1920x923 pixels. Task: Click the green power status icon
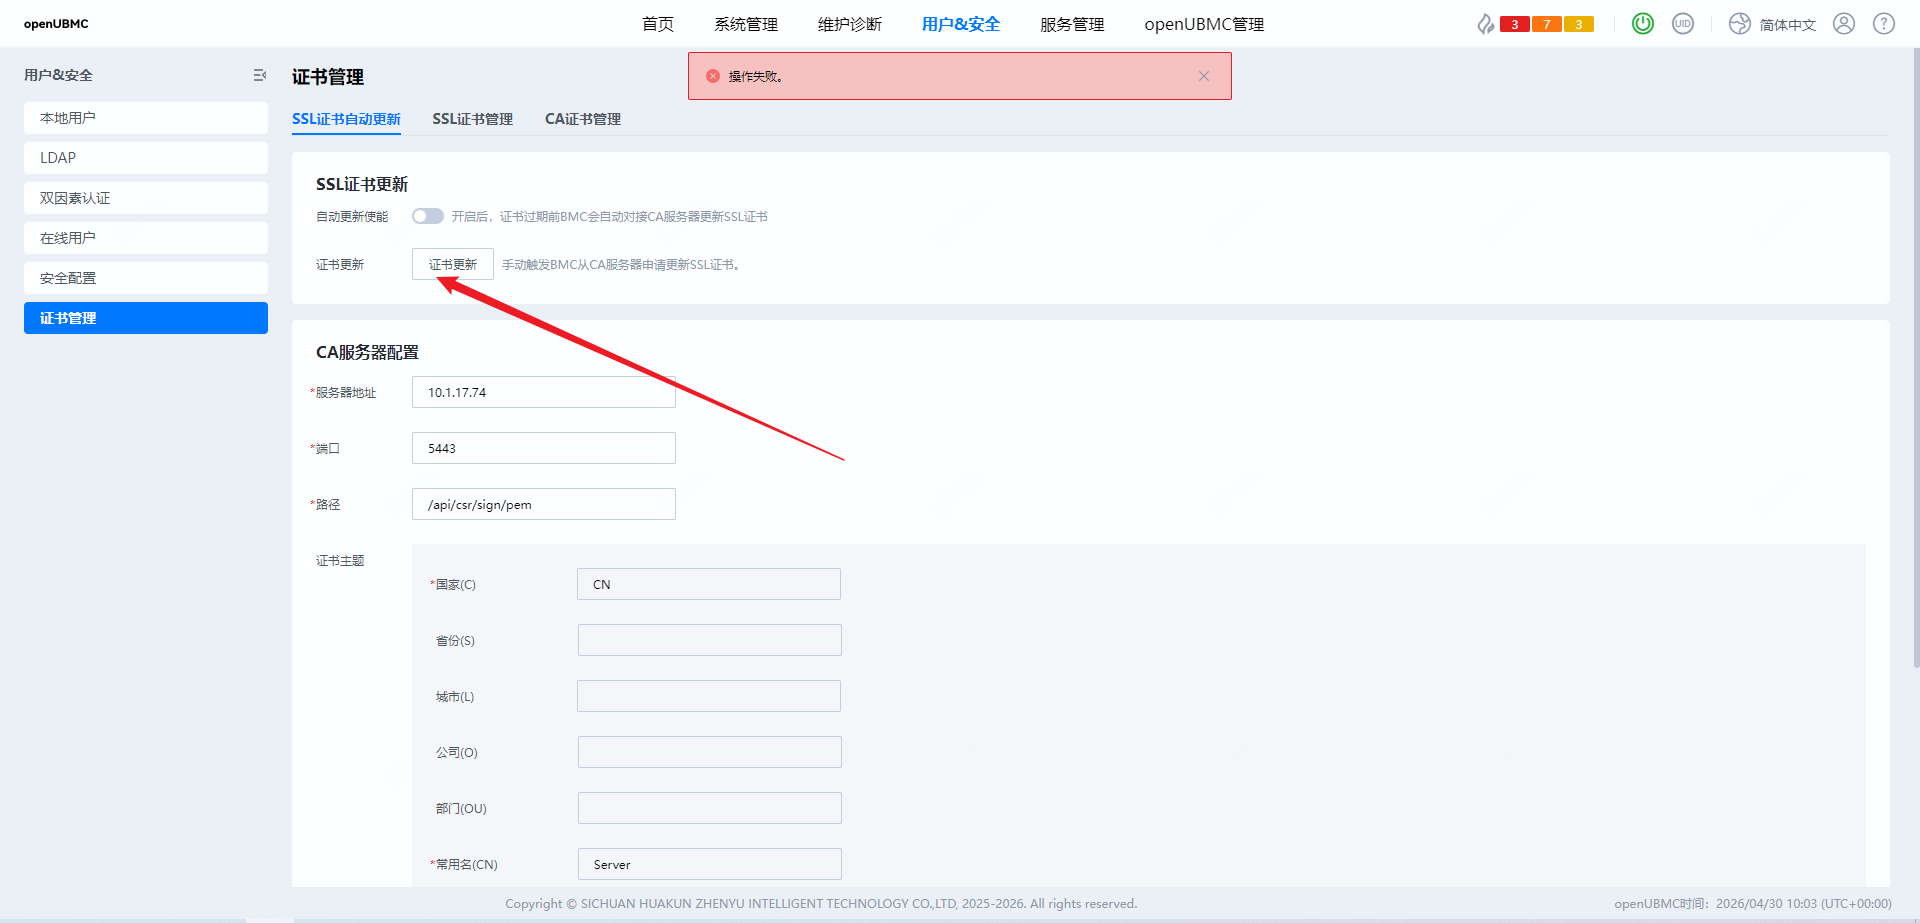[x=1643, y=23]
